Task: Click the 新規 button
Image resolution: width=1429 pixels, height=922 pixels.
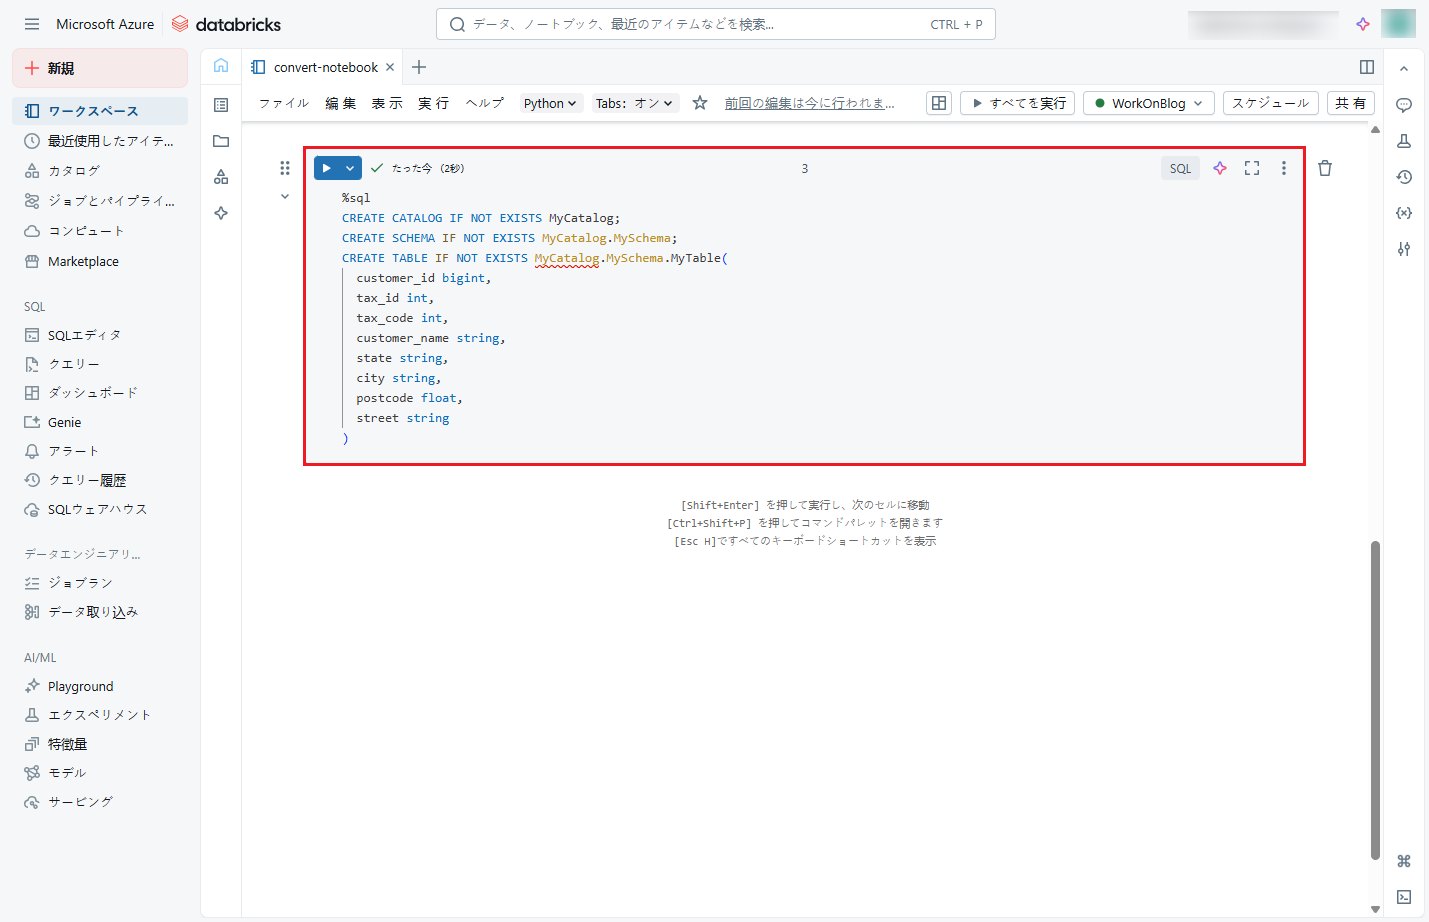Action: (x=100, y=68)
